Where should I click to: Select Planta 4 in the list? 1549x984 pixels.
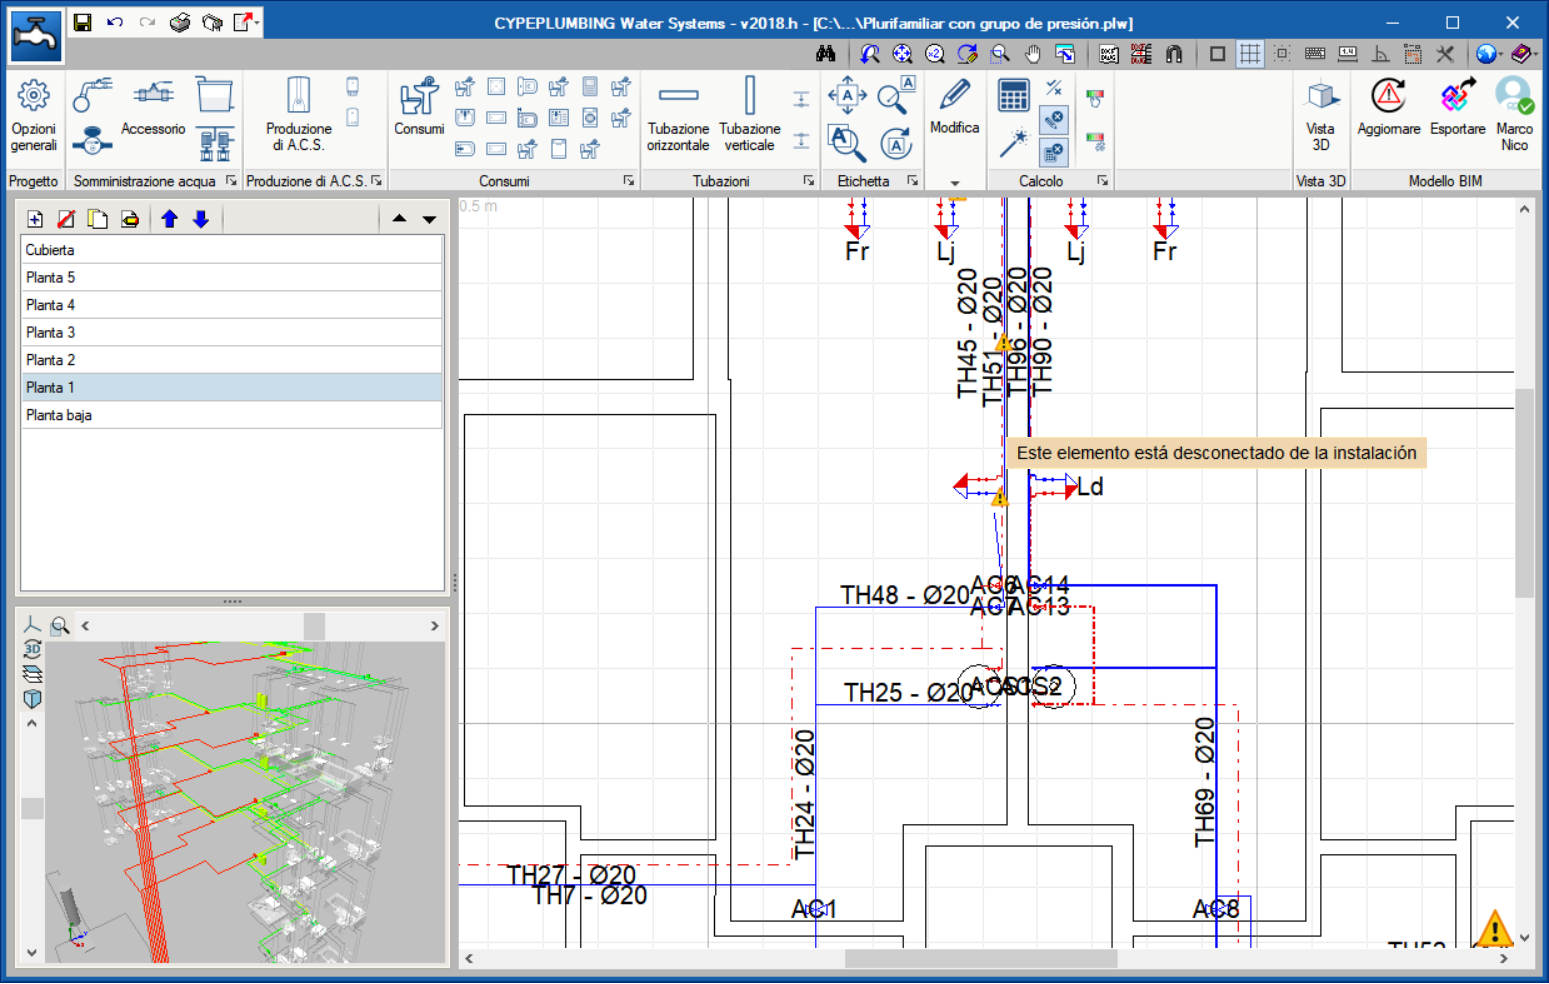[232, 305]
